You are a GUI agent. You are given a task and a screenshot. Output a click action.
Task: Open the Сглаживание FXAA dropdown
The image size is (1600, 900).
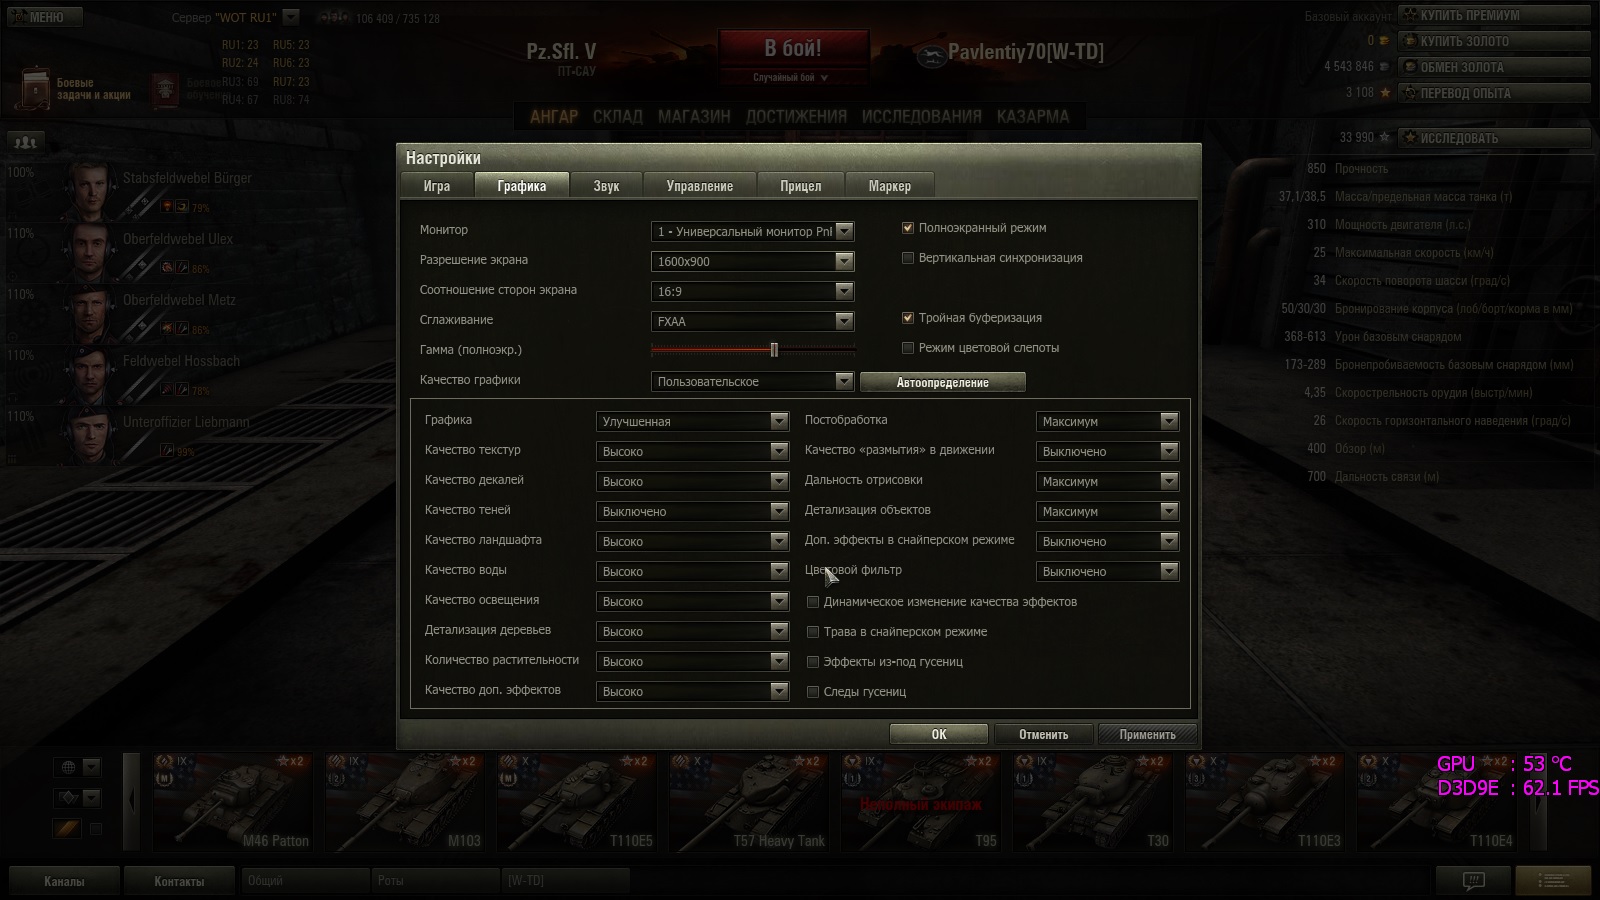pyautogui.click(x=752, y=321)
